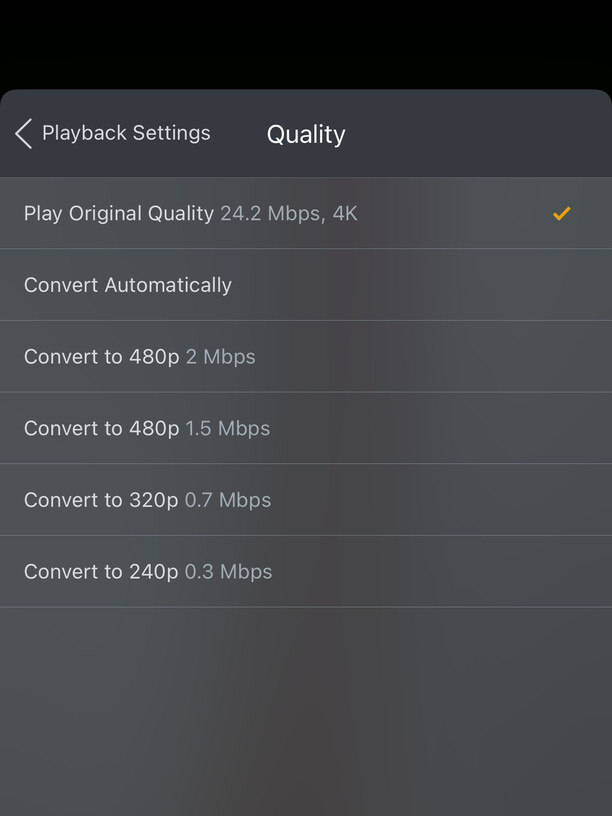Tap the 1.5 Mbps bitrate label
Viewport: 612px width, 816px height.
point(228,428)
